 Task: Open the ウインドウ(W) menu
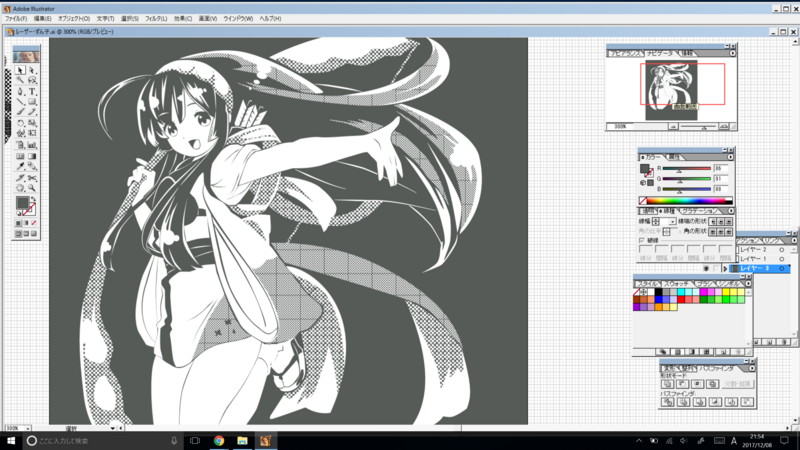238,18
